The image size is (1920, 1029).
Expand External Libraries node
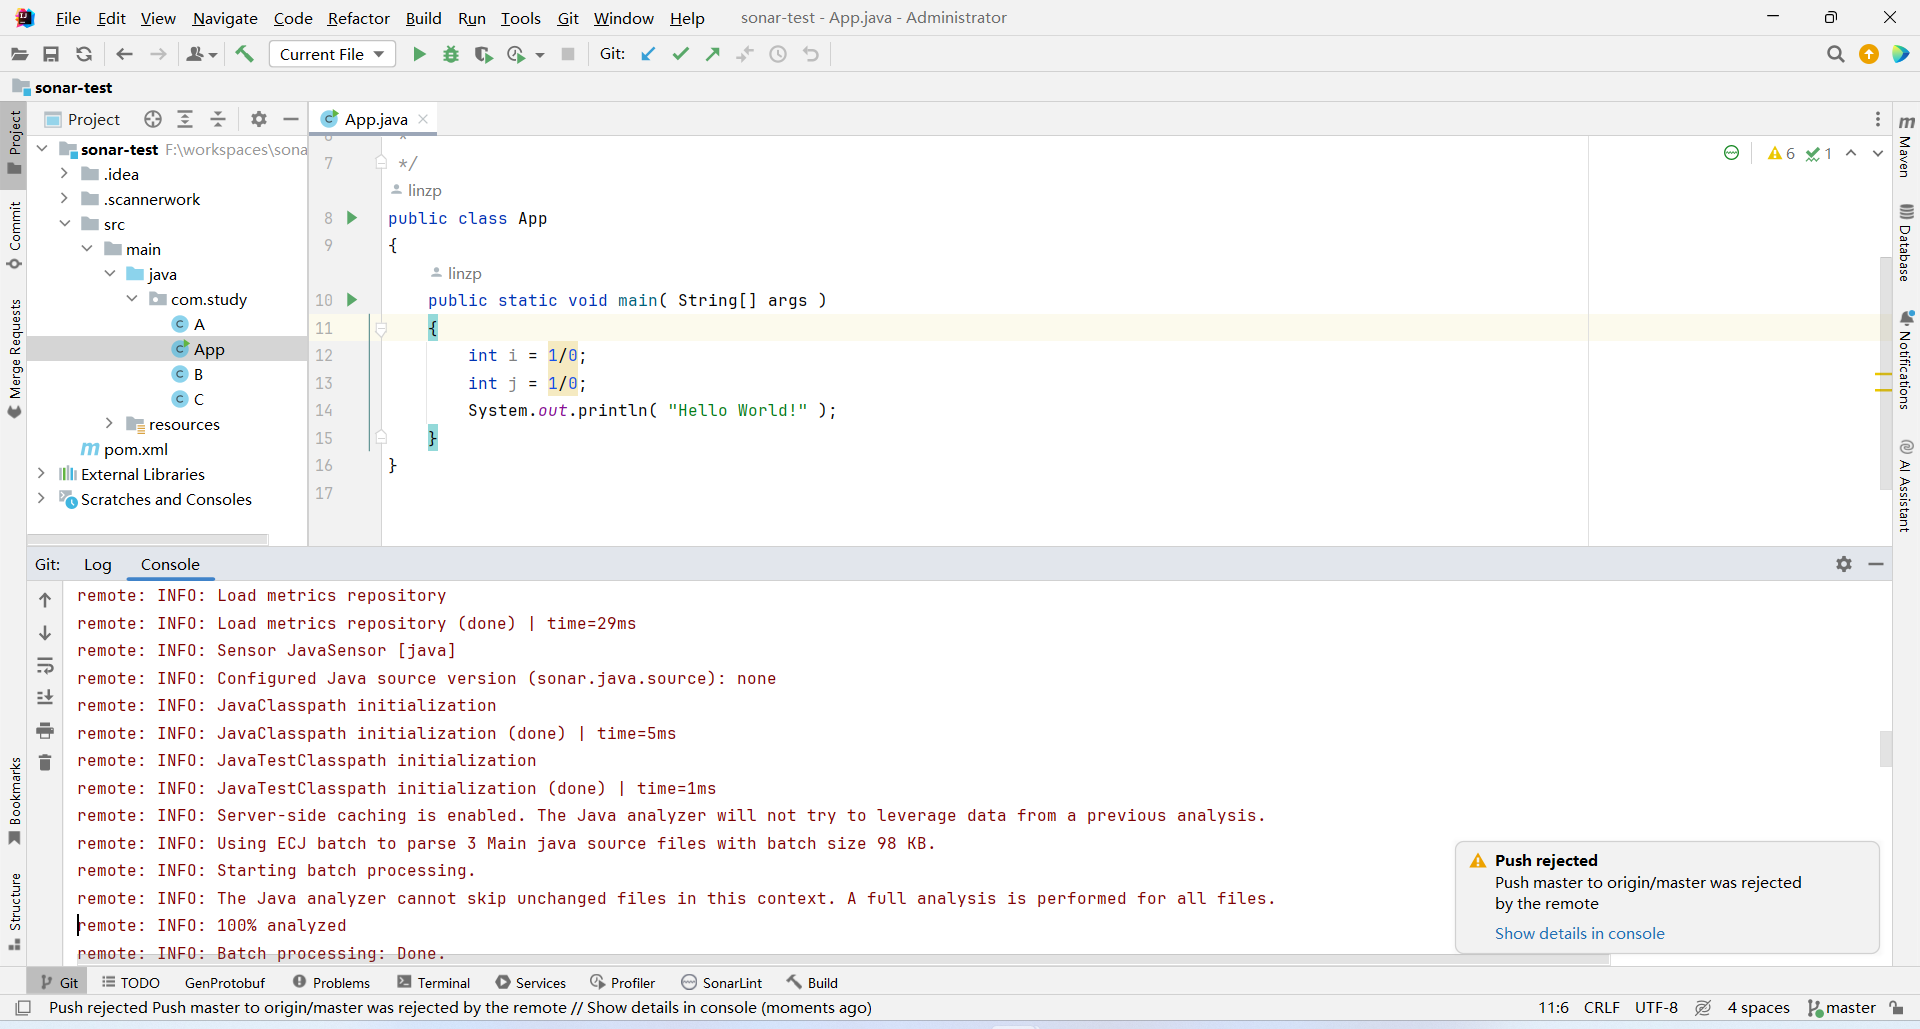41,474
